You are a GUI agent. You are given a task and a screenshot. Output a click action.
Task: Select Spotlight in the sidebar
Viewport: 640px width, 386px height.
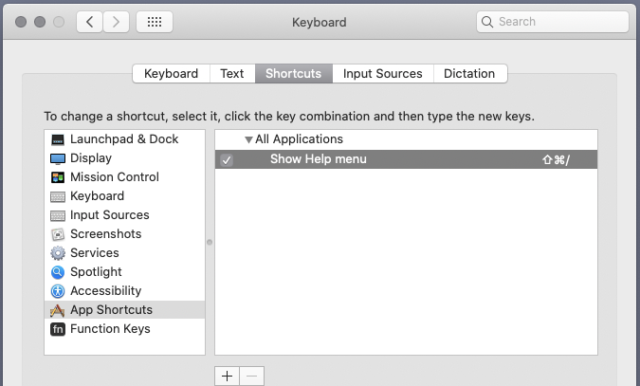[124, 272]
